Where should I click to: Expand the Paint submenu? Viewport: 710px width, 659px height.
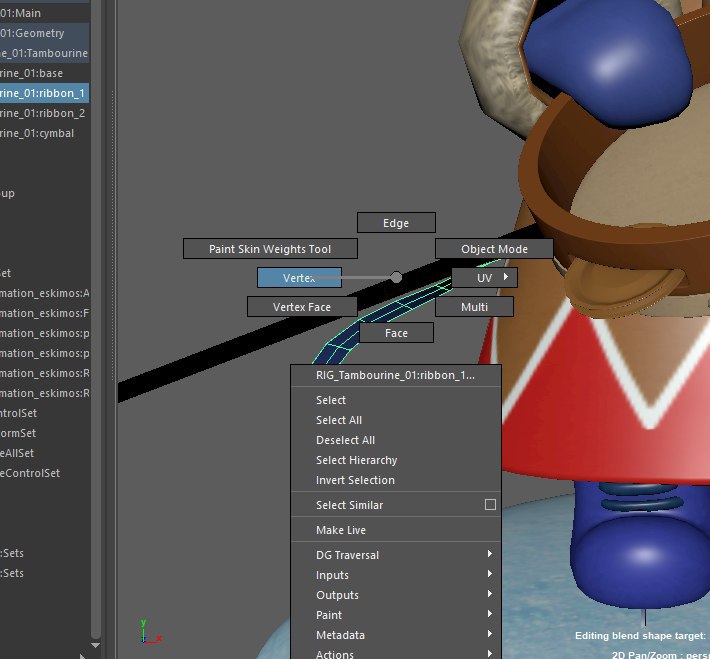396,615
